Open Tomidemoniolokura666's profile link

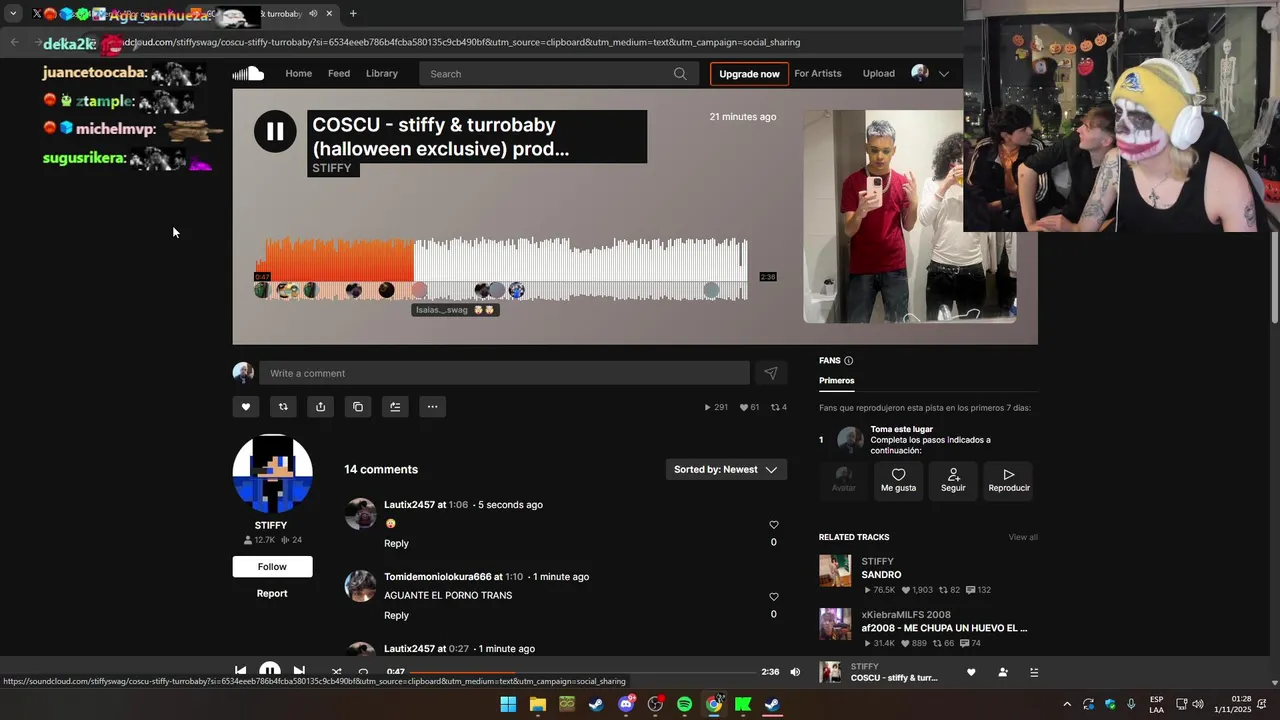point(438,577)
